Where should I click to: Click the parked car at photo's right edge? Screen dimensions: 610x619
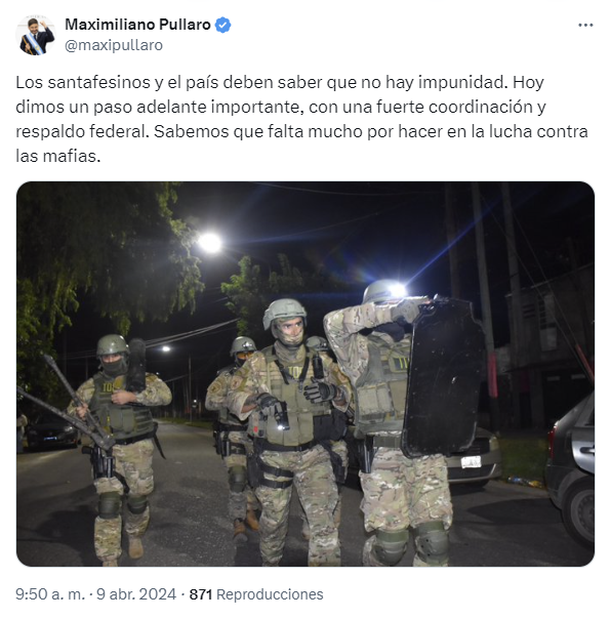pos(571,470)
